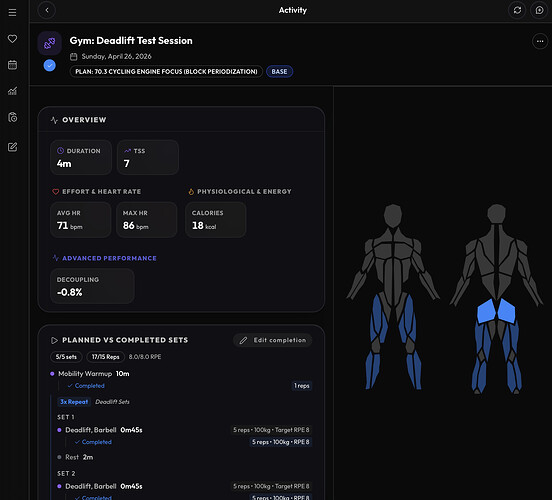This screenshot has height=500, width=552.
Task: Click Completed status under Set 1 deadlift
Action: pyautogui.click(x=93, y=442)
